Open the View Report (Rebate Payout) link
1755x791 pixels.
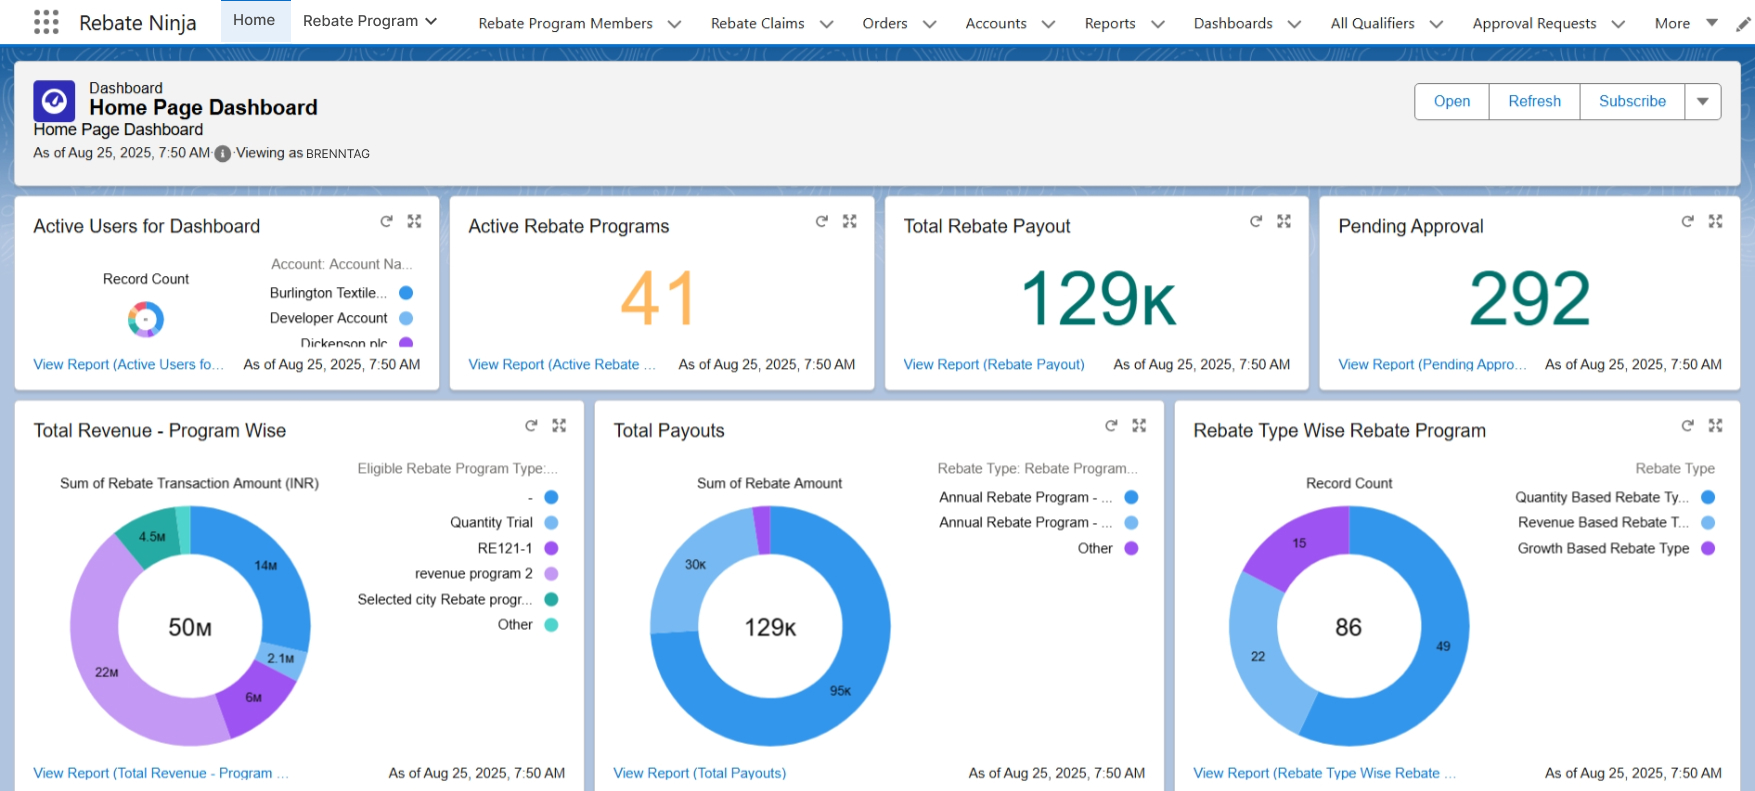993,364
